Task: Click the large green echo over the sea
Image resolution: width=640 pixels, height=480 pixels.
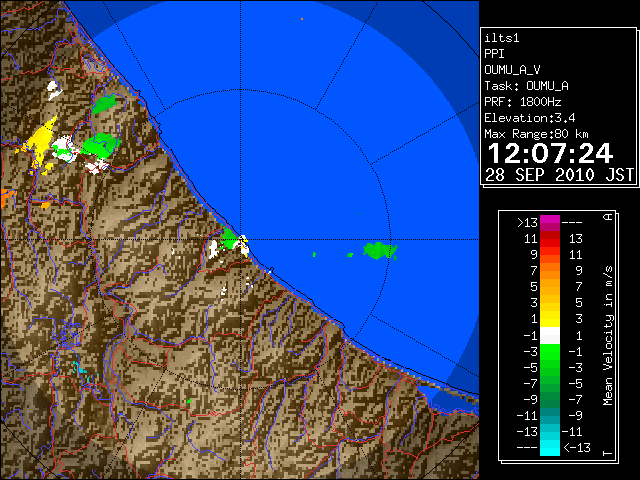Action: point(379,251)
